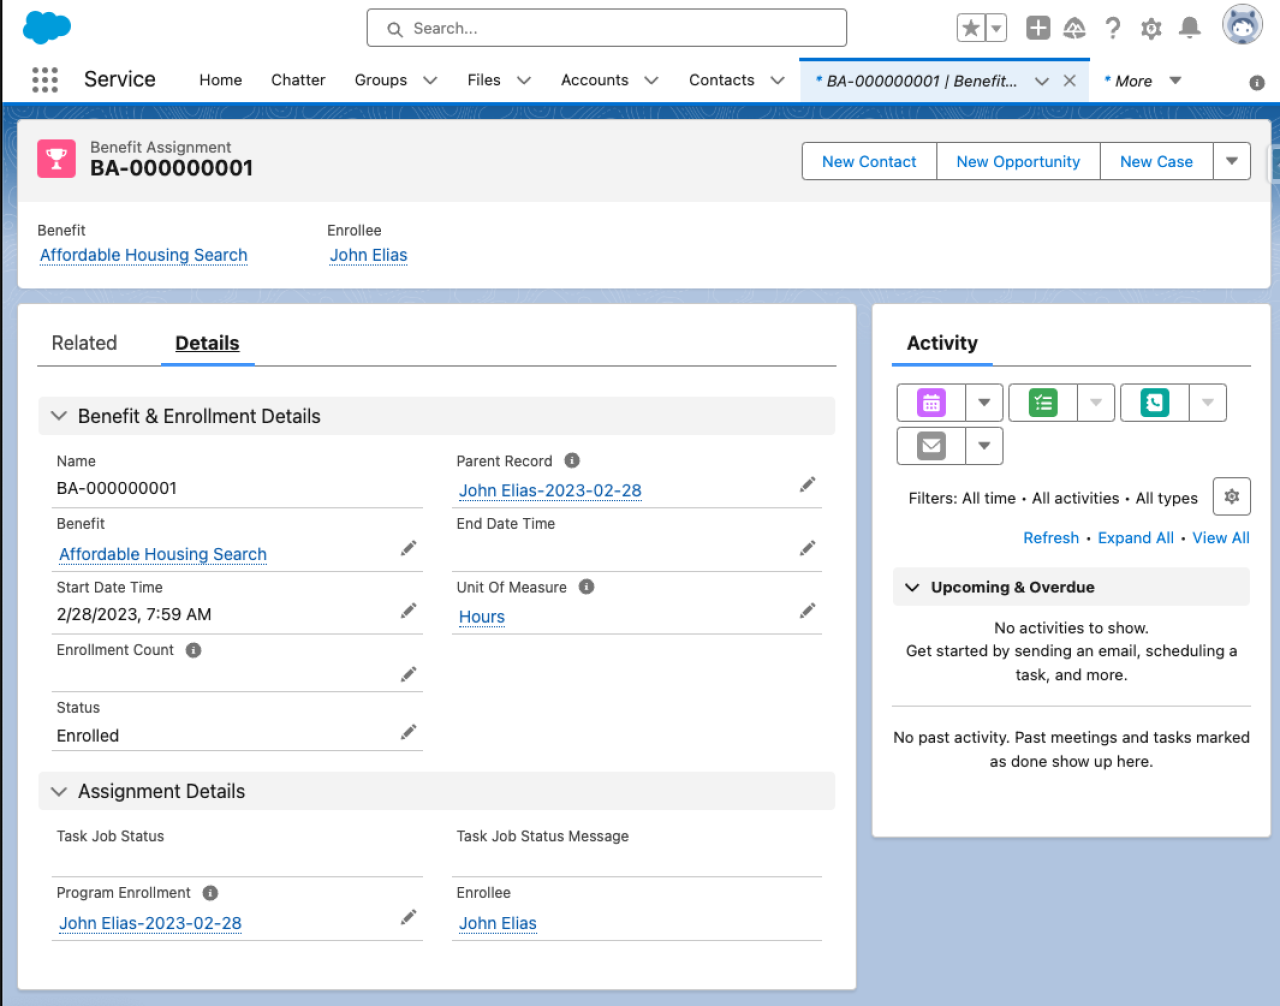Click the New Task checklist icon
The height and width of the screenshot is (1006, 1280).
point(1043,403)
